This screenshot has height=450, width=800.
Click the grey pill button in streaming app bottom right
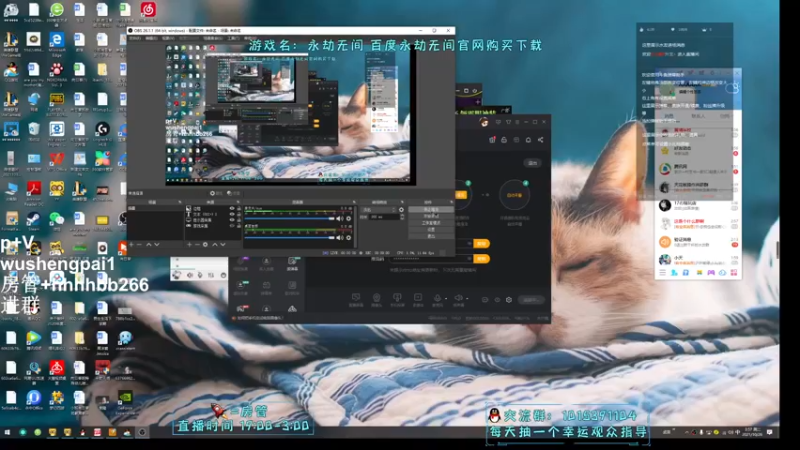point(531,300)
